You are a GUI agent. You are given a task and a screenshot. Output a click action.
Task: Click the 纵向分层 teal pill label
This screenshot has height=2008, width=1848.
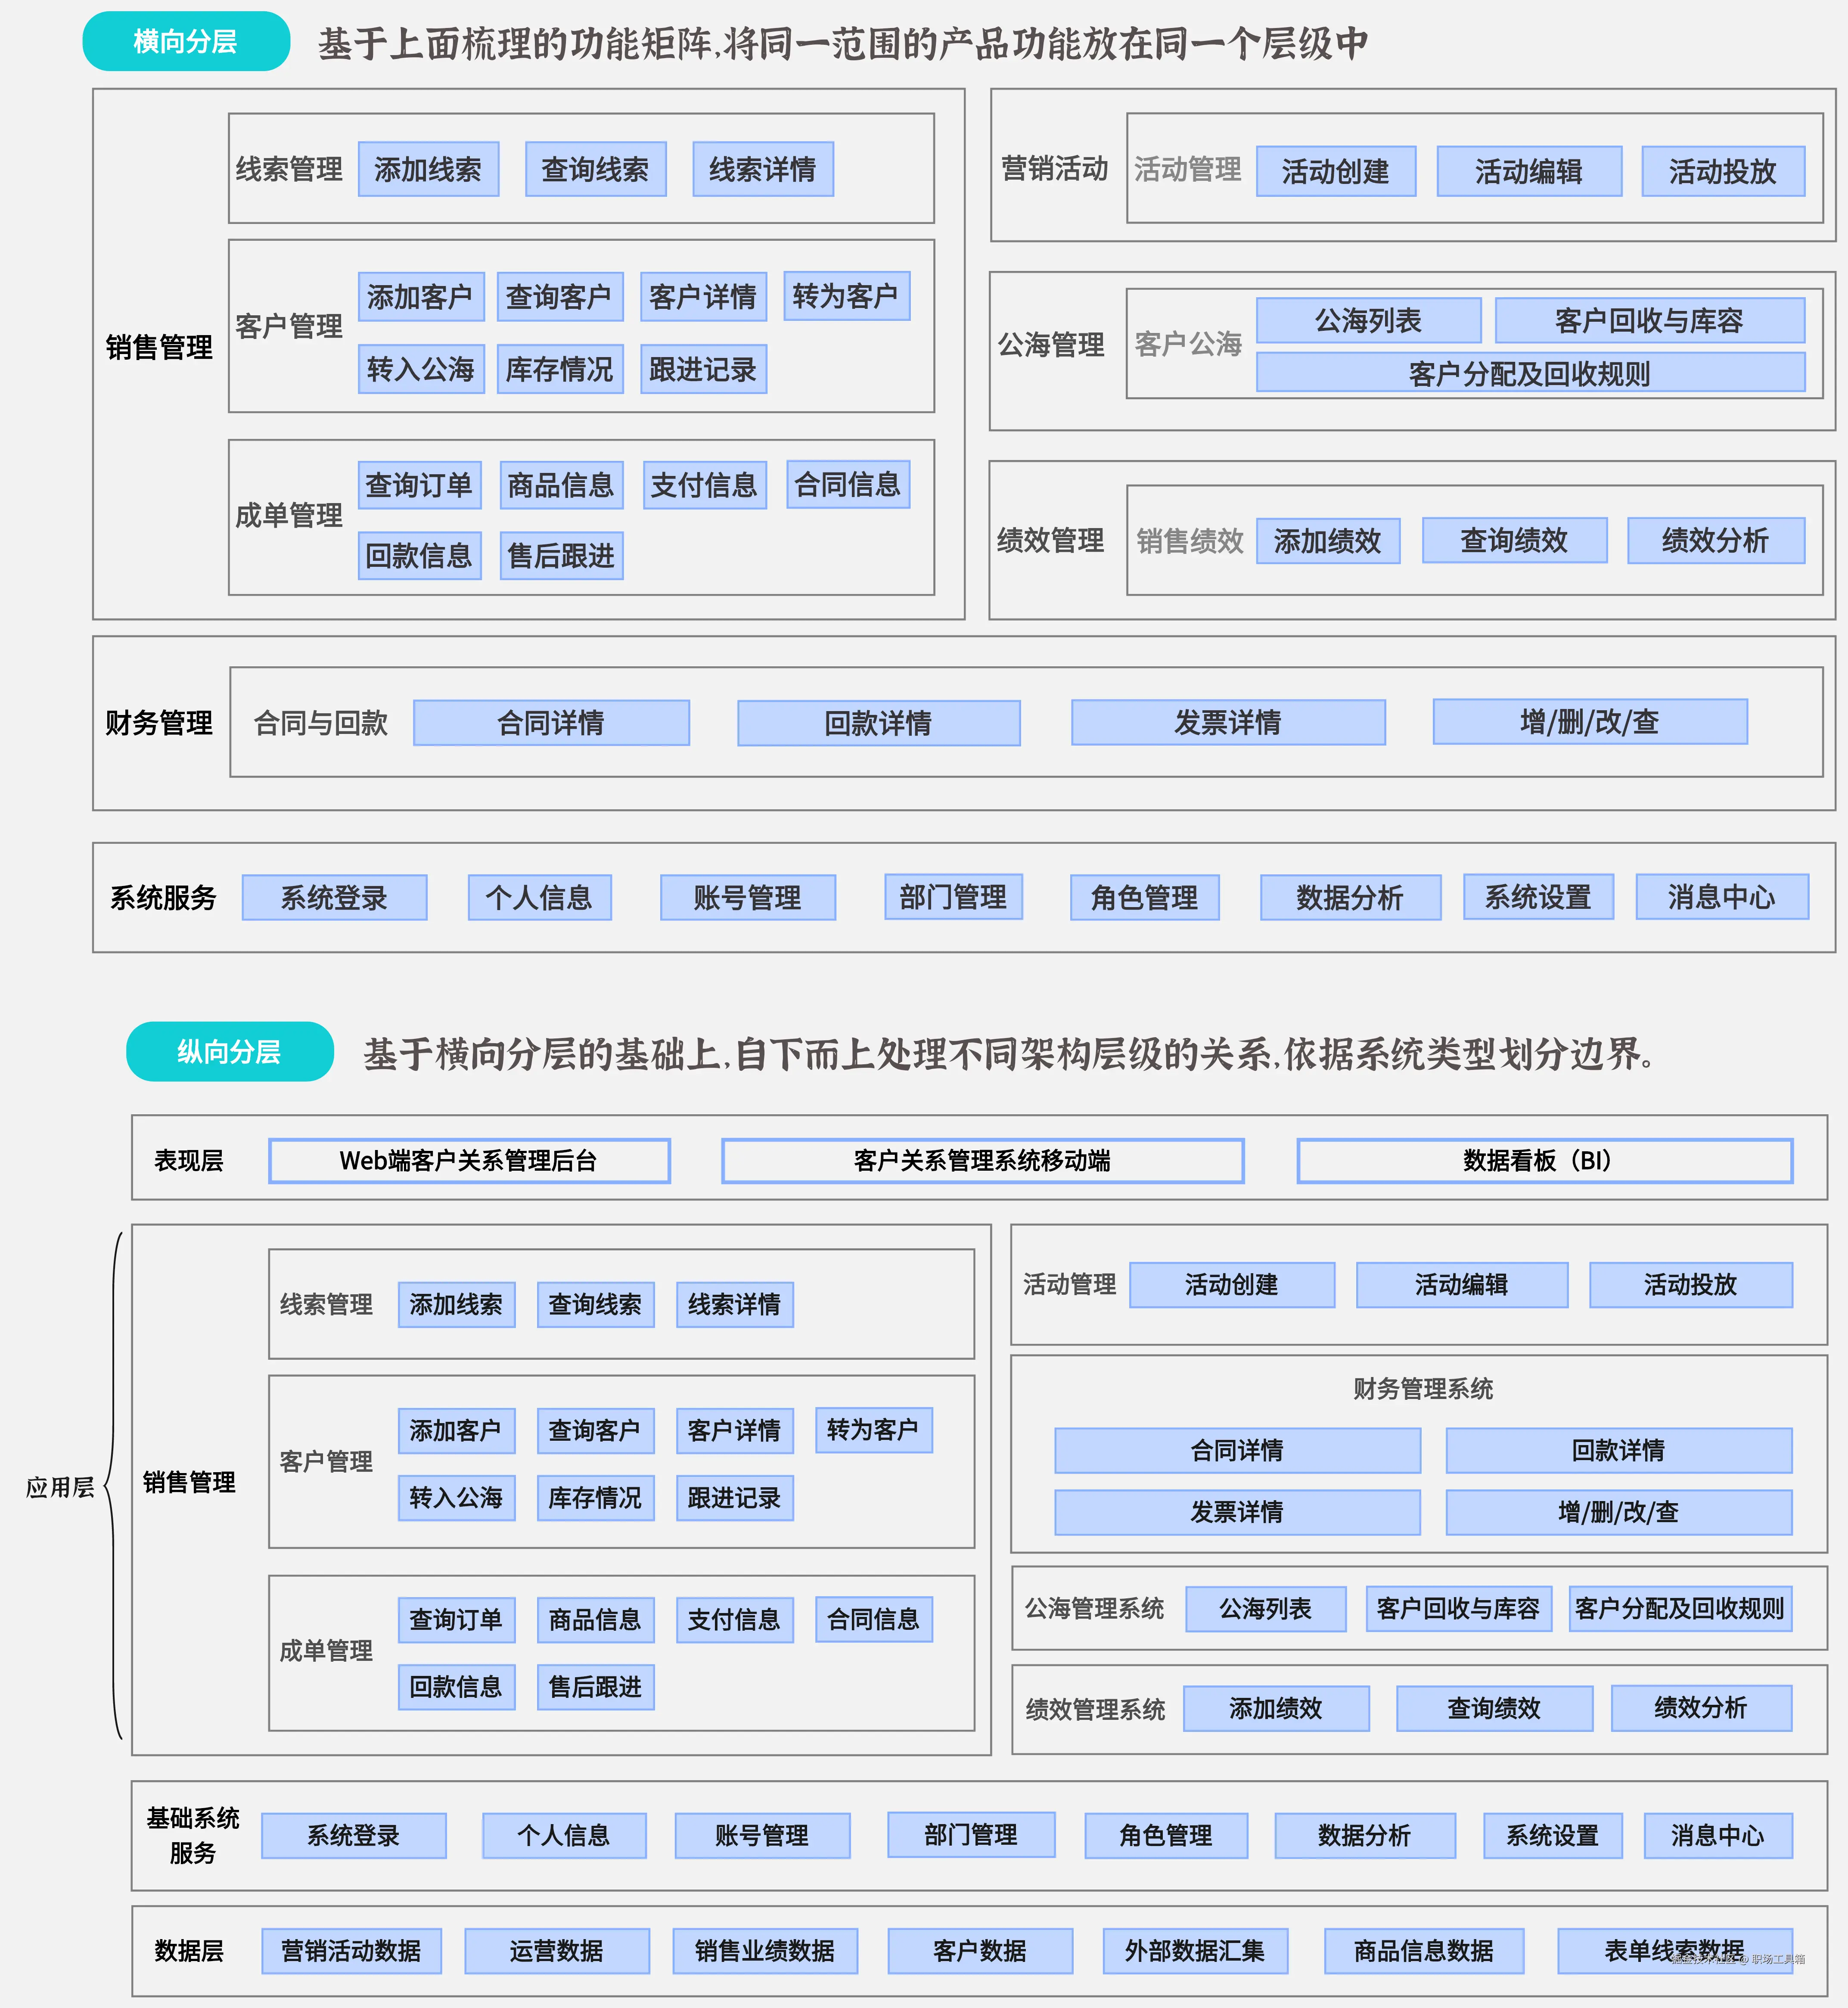[229, 1051]
